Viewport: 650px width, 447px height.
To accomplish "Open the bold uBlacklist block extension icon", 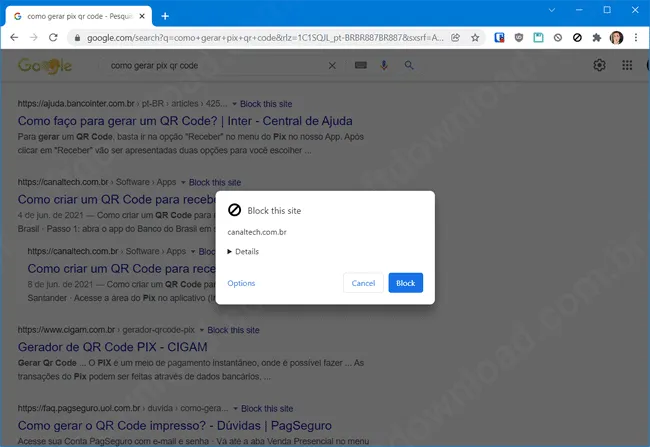I will (577, 38).
